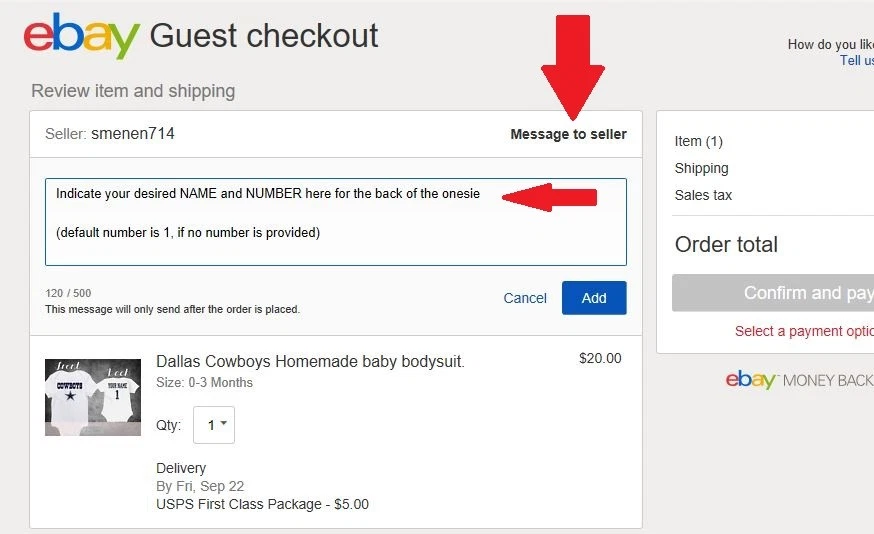Screen dimensions: 874x534
Task: Click the Dallas Cowboys Homemade baby bodysuit title
Action: 310,361
